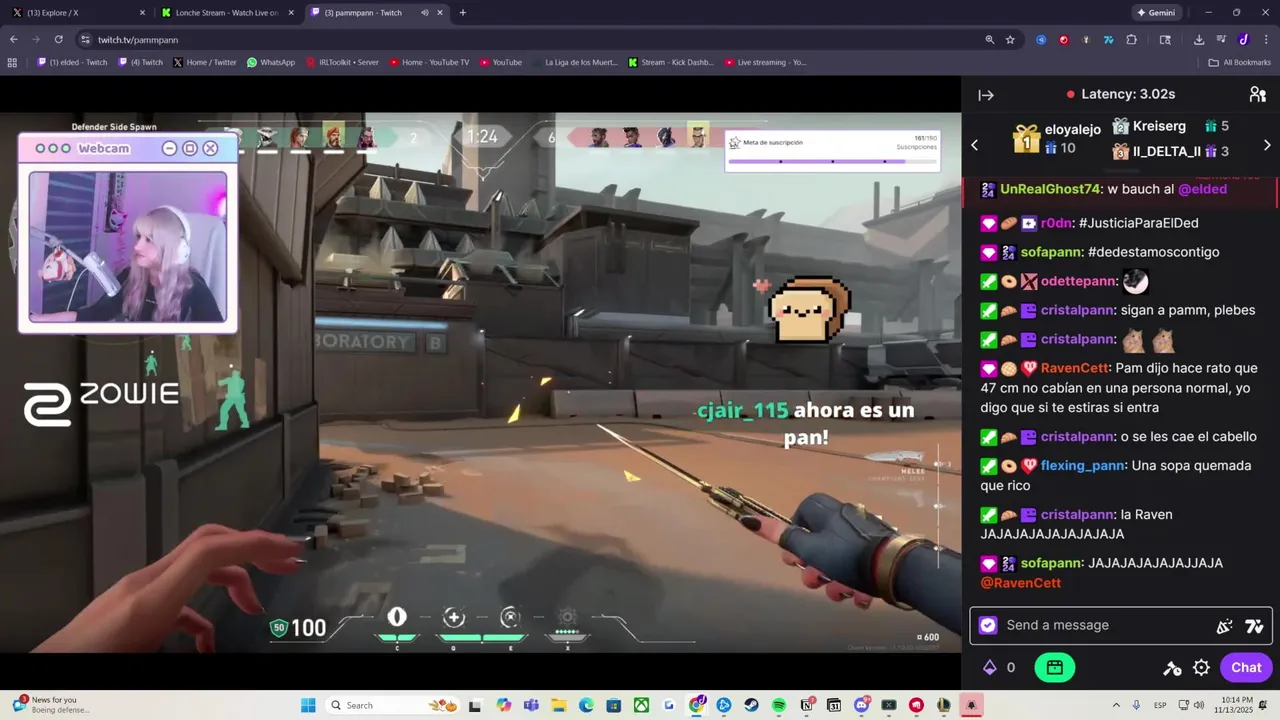This screenshot has width=1280, height=720.
Task: View Bits balance icon below chat
Action: tap(990, 667)
